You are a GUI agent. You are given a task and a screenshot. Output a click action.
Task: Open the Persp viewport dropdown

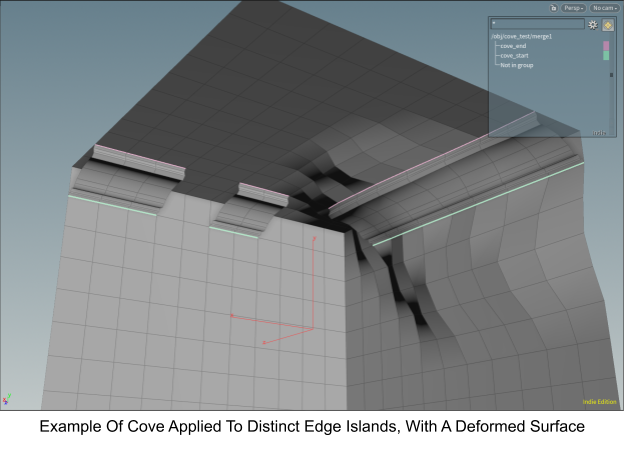click(x=573, y=8)
